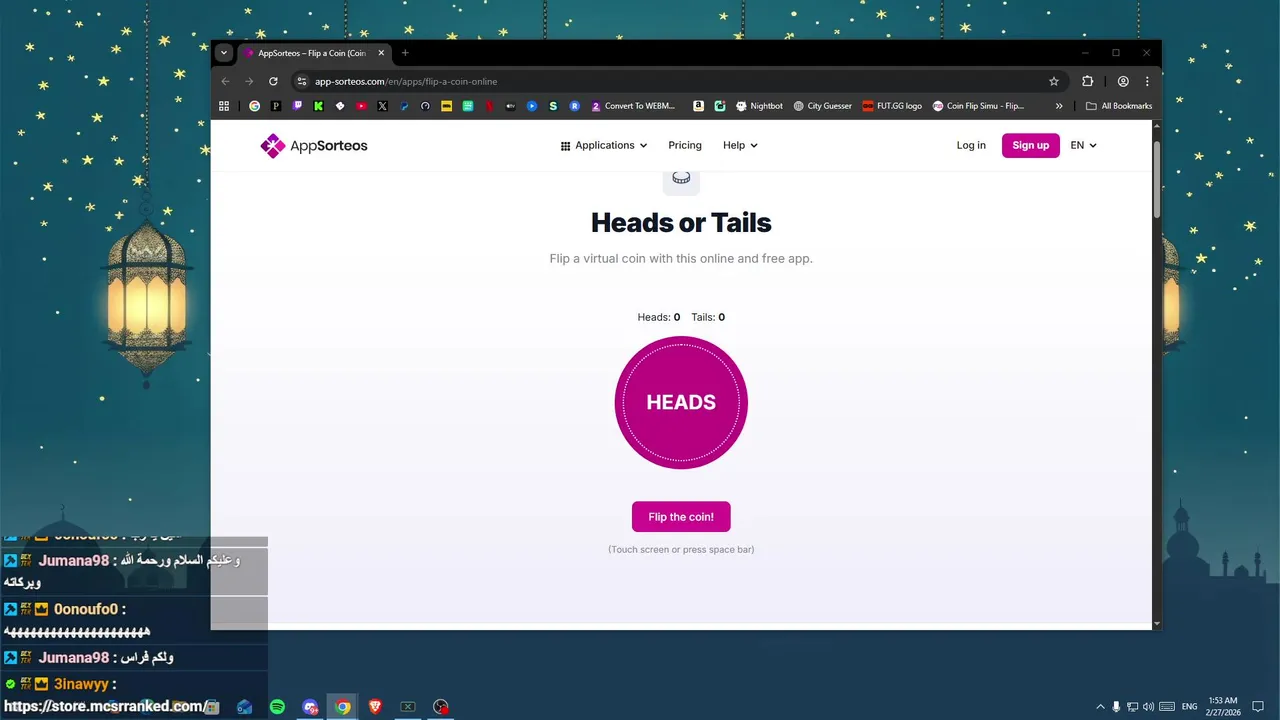Screen dimensions: 1280x720
Task: Open a new tab with the plus button
Action: [405, 53]
